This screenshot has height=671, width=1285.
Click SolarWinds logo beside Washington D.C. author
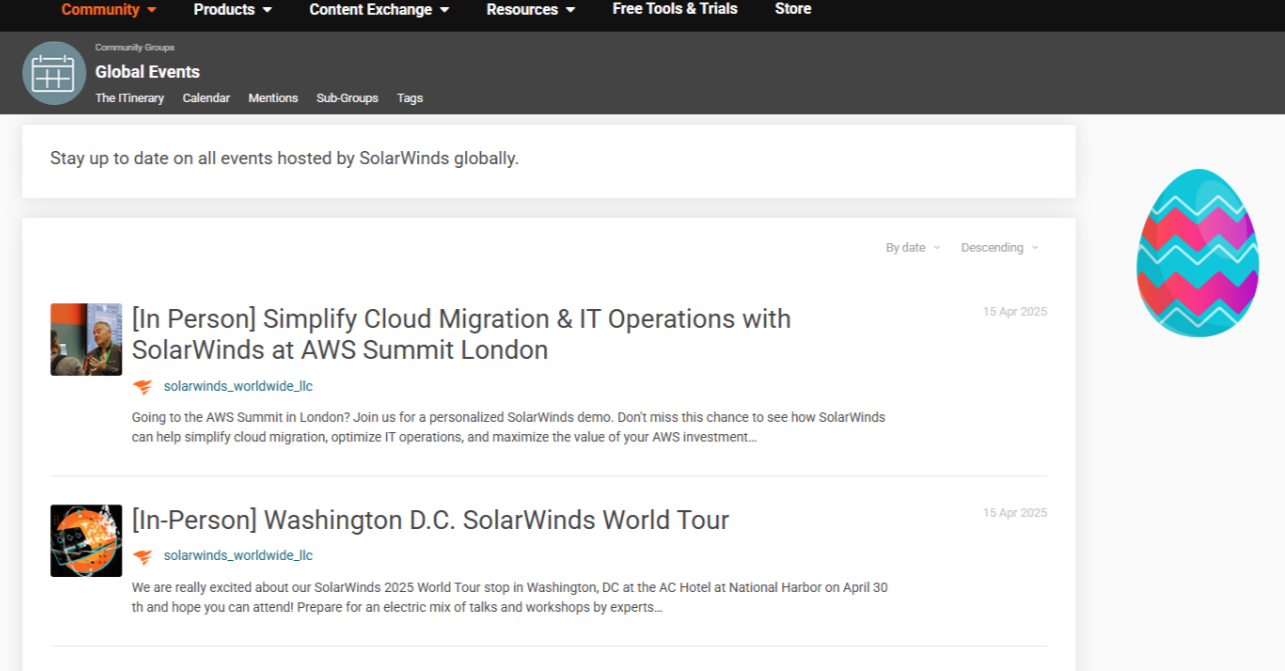pos(143,556)
